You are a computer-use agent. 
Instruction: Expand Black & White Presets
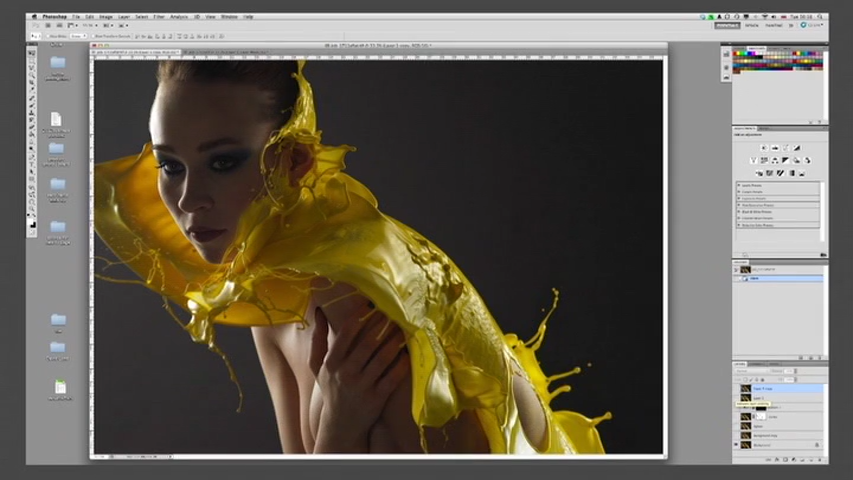tap(739, 212)
